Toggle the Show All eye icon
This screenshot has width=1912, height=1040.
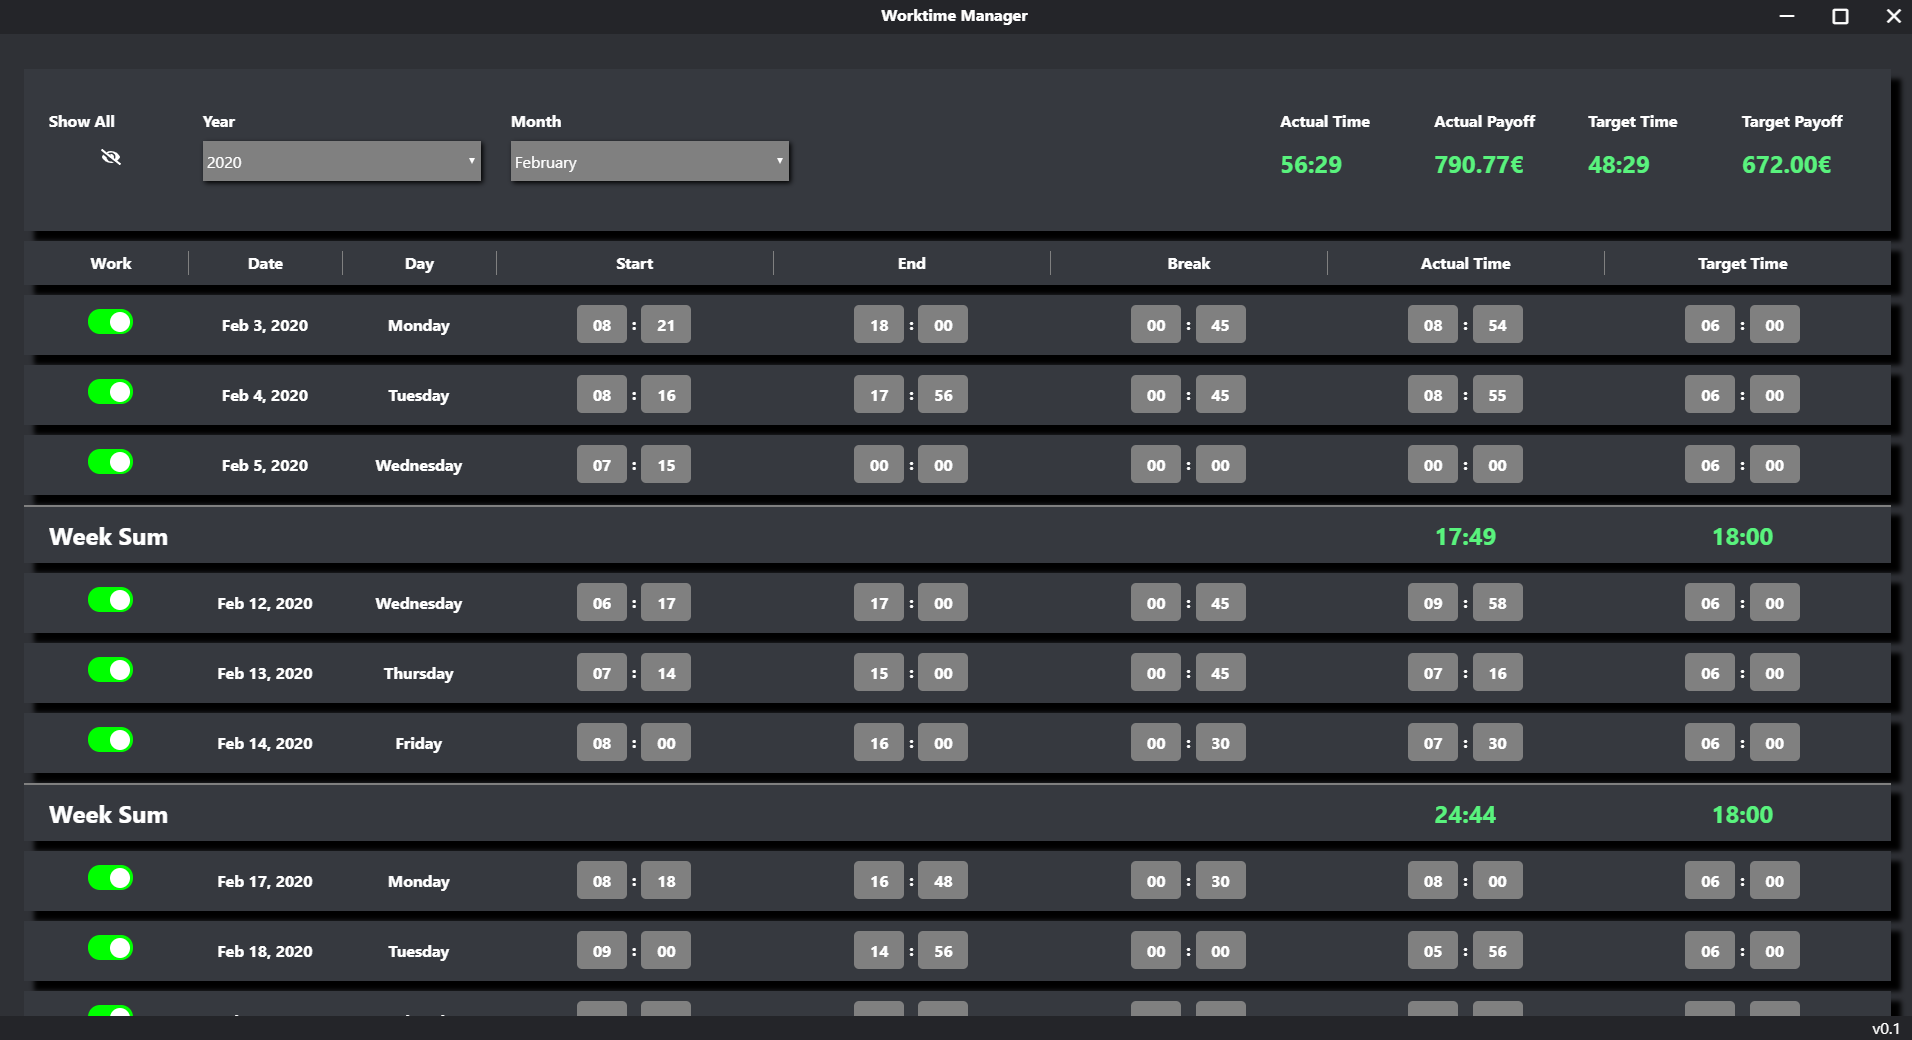point(111,157)
